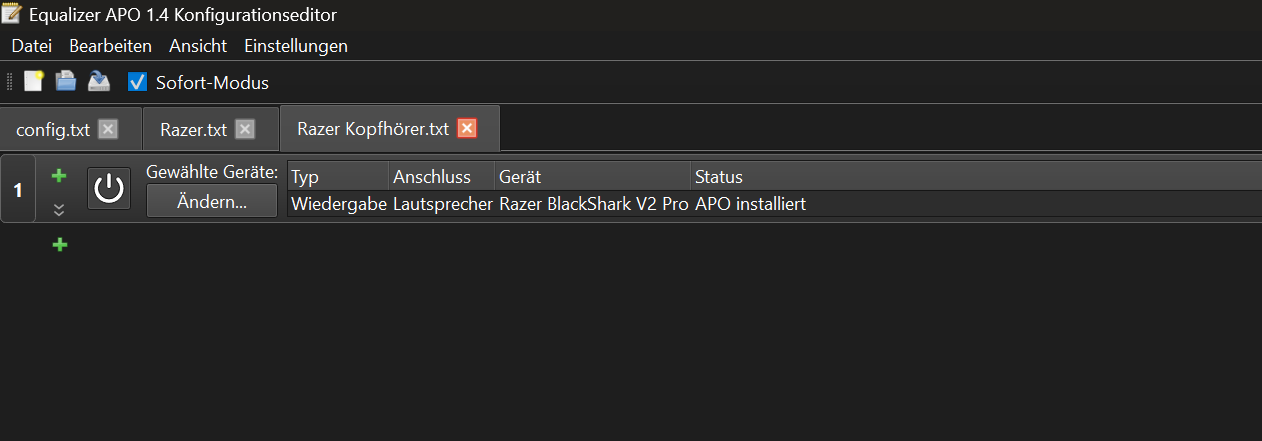Add a filter with the green plus in row 1
Viewport: 1262px width, 441px height.
(59, 176)
